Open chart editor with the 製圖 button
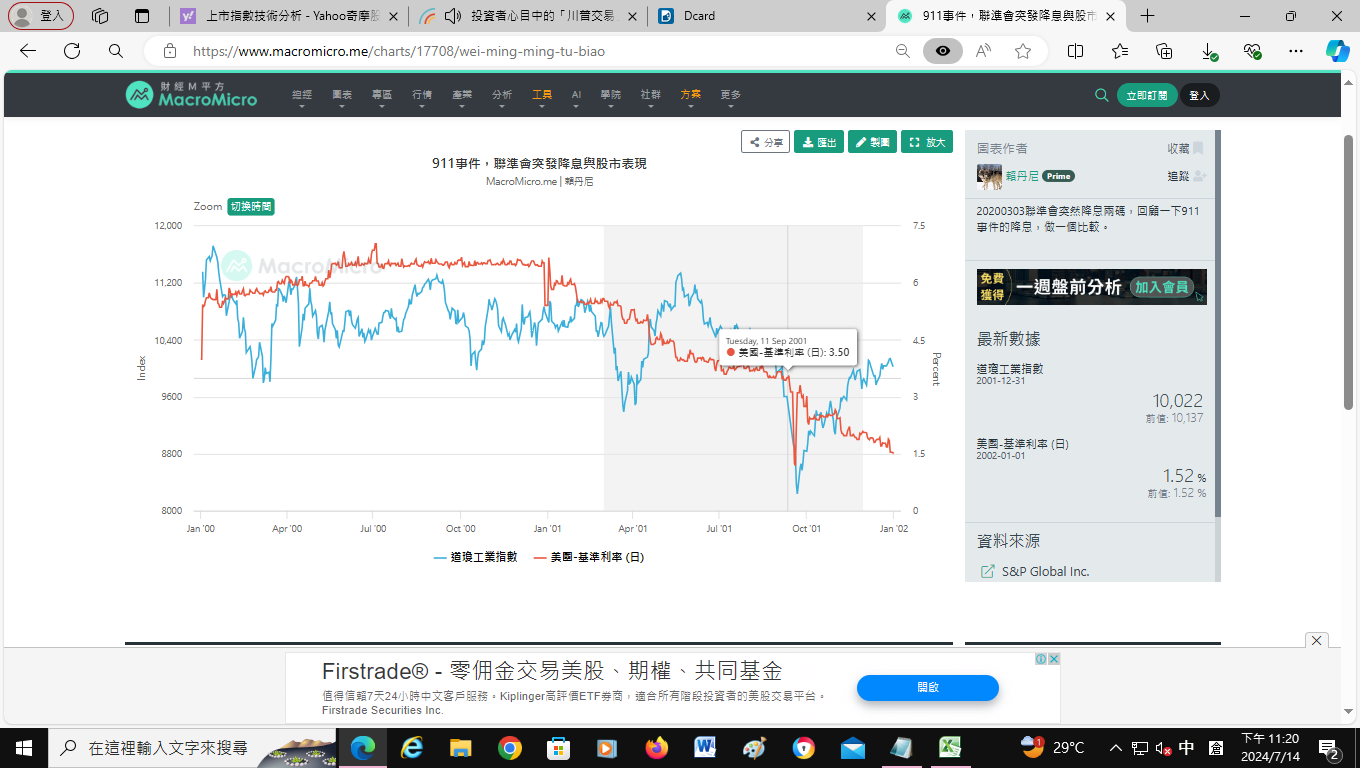The height and width of the screenshot is (768, 1360). tap(872, 142)
